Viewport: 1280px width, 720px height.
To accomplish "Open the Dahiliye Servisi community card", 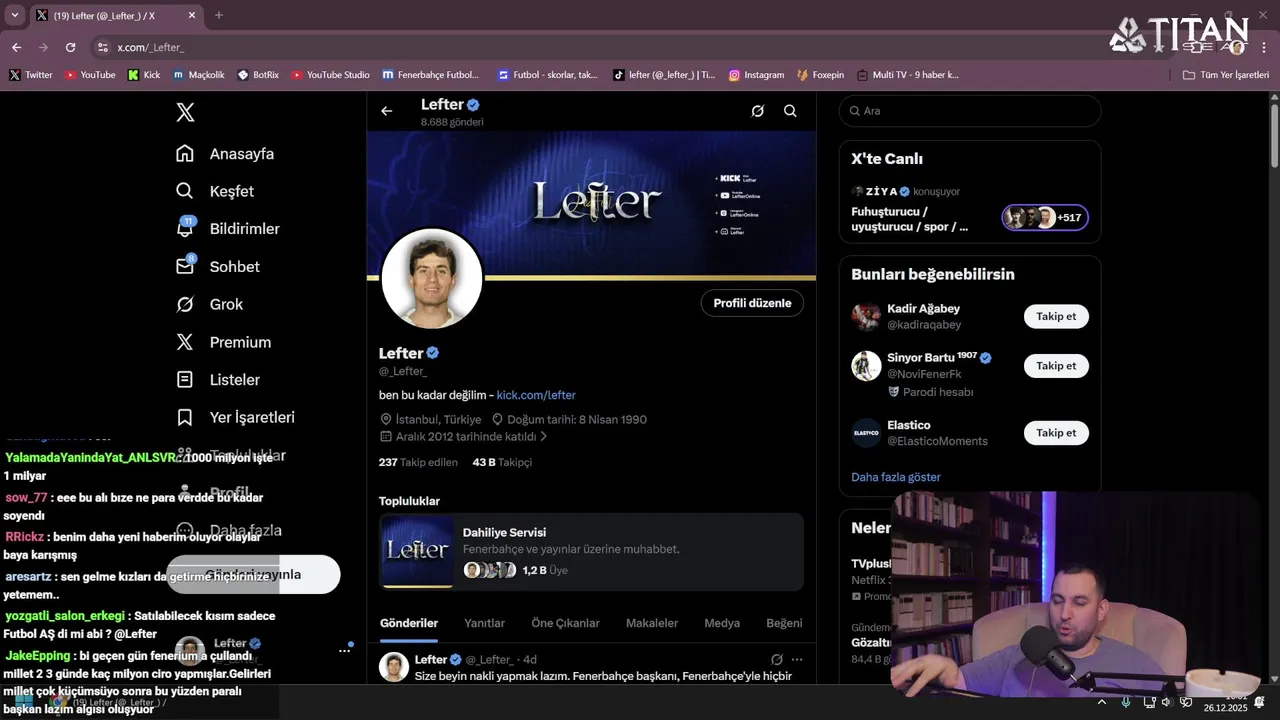I will 591,552.
